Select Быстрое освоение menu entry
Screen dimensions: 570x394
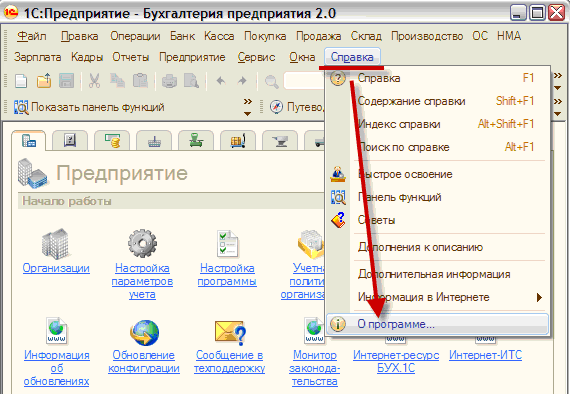(x=437, y=174)
